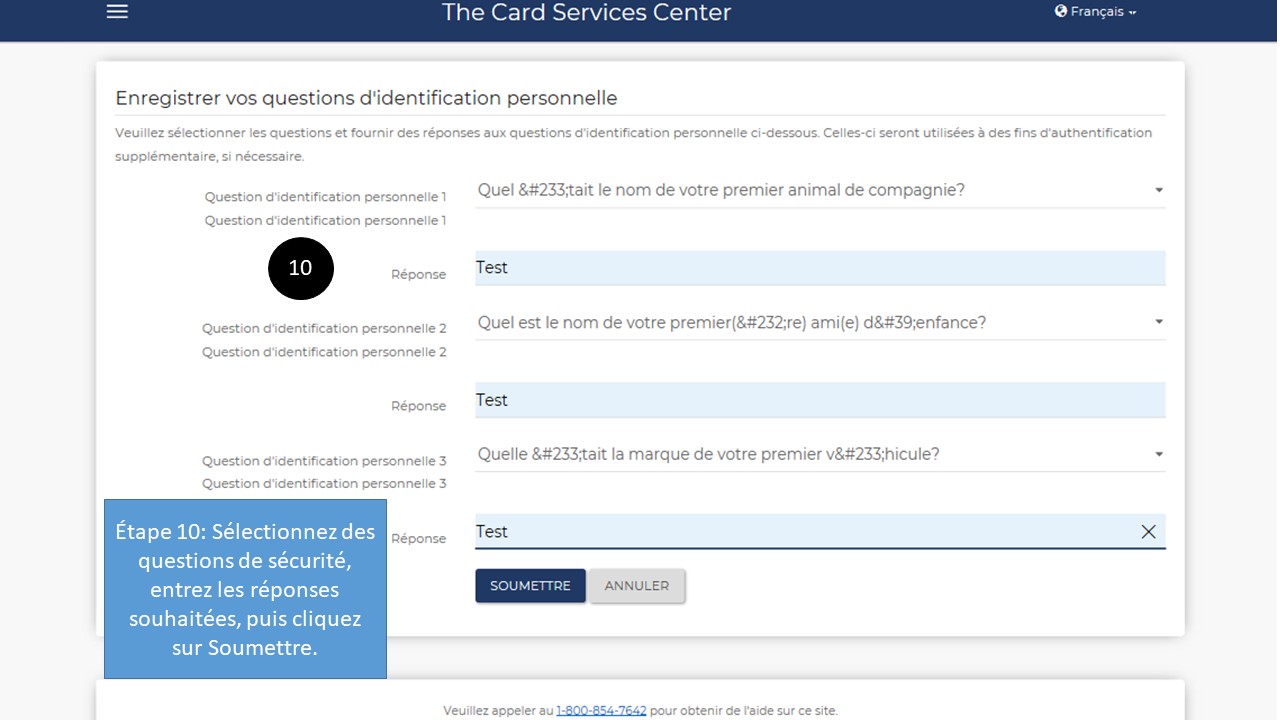Expand the personal identification question 1 dropdown
Viewport: 1280px width, 720px height.
coord(820,190)
